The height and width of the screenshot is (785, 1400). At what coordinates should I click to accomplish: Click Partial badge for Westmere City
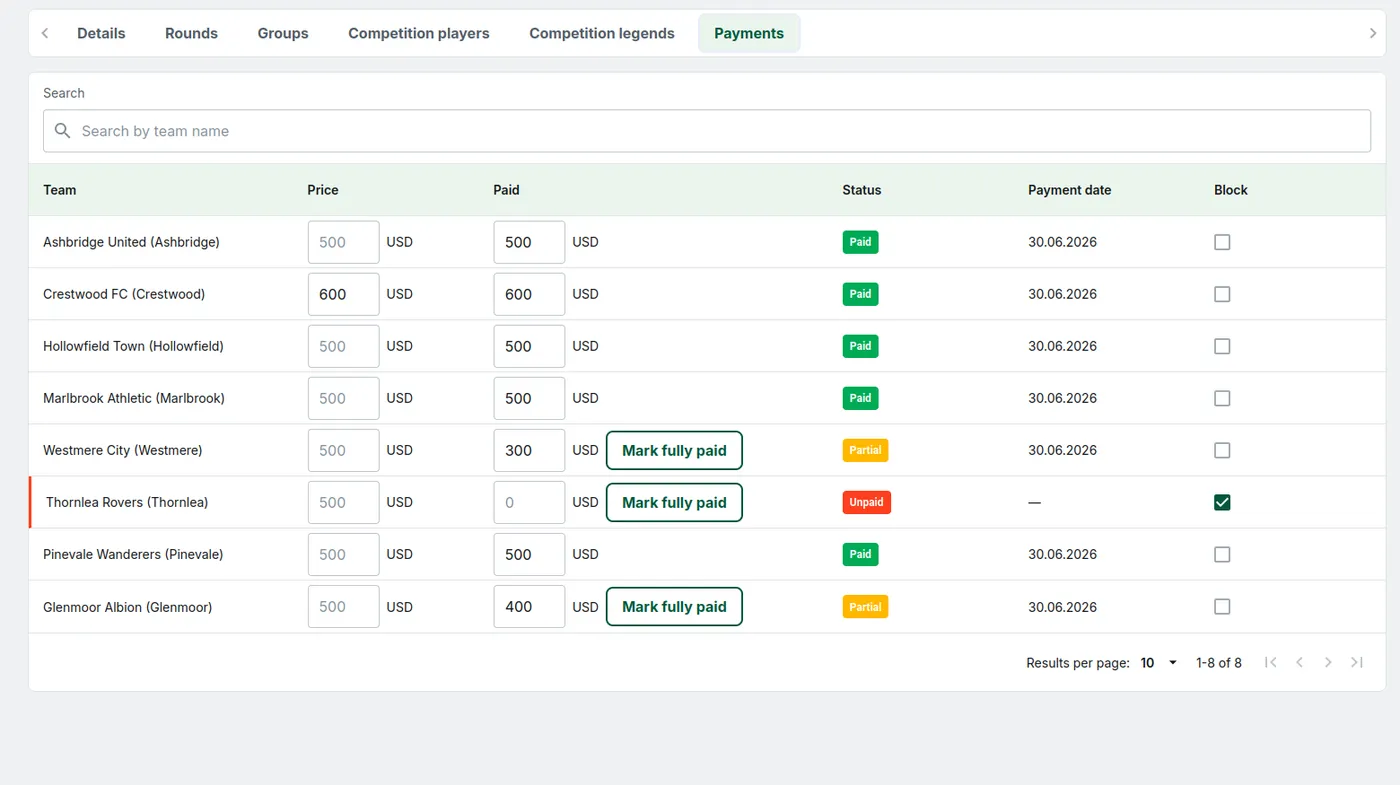pos(865,450)
